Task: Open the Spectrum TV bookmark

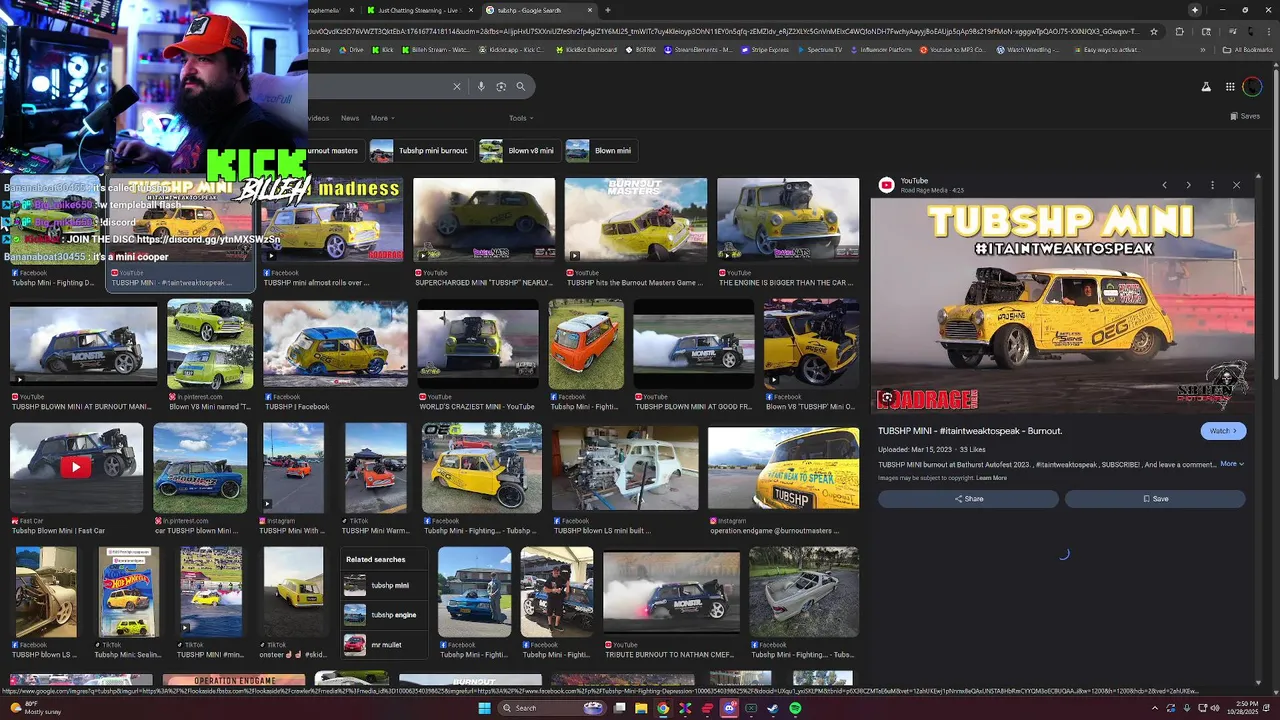Action: 820,50
